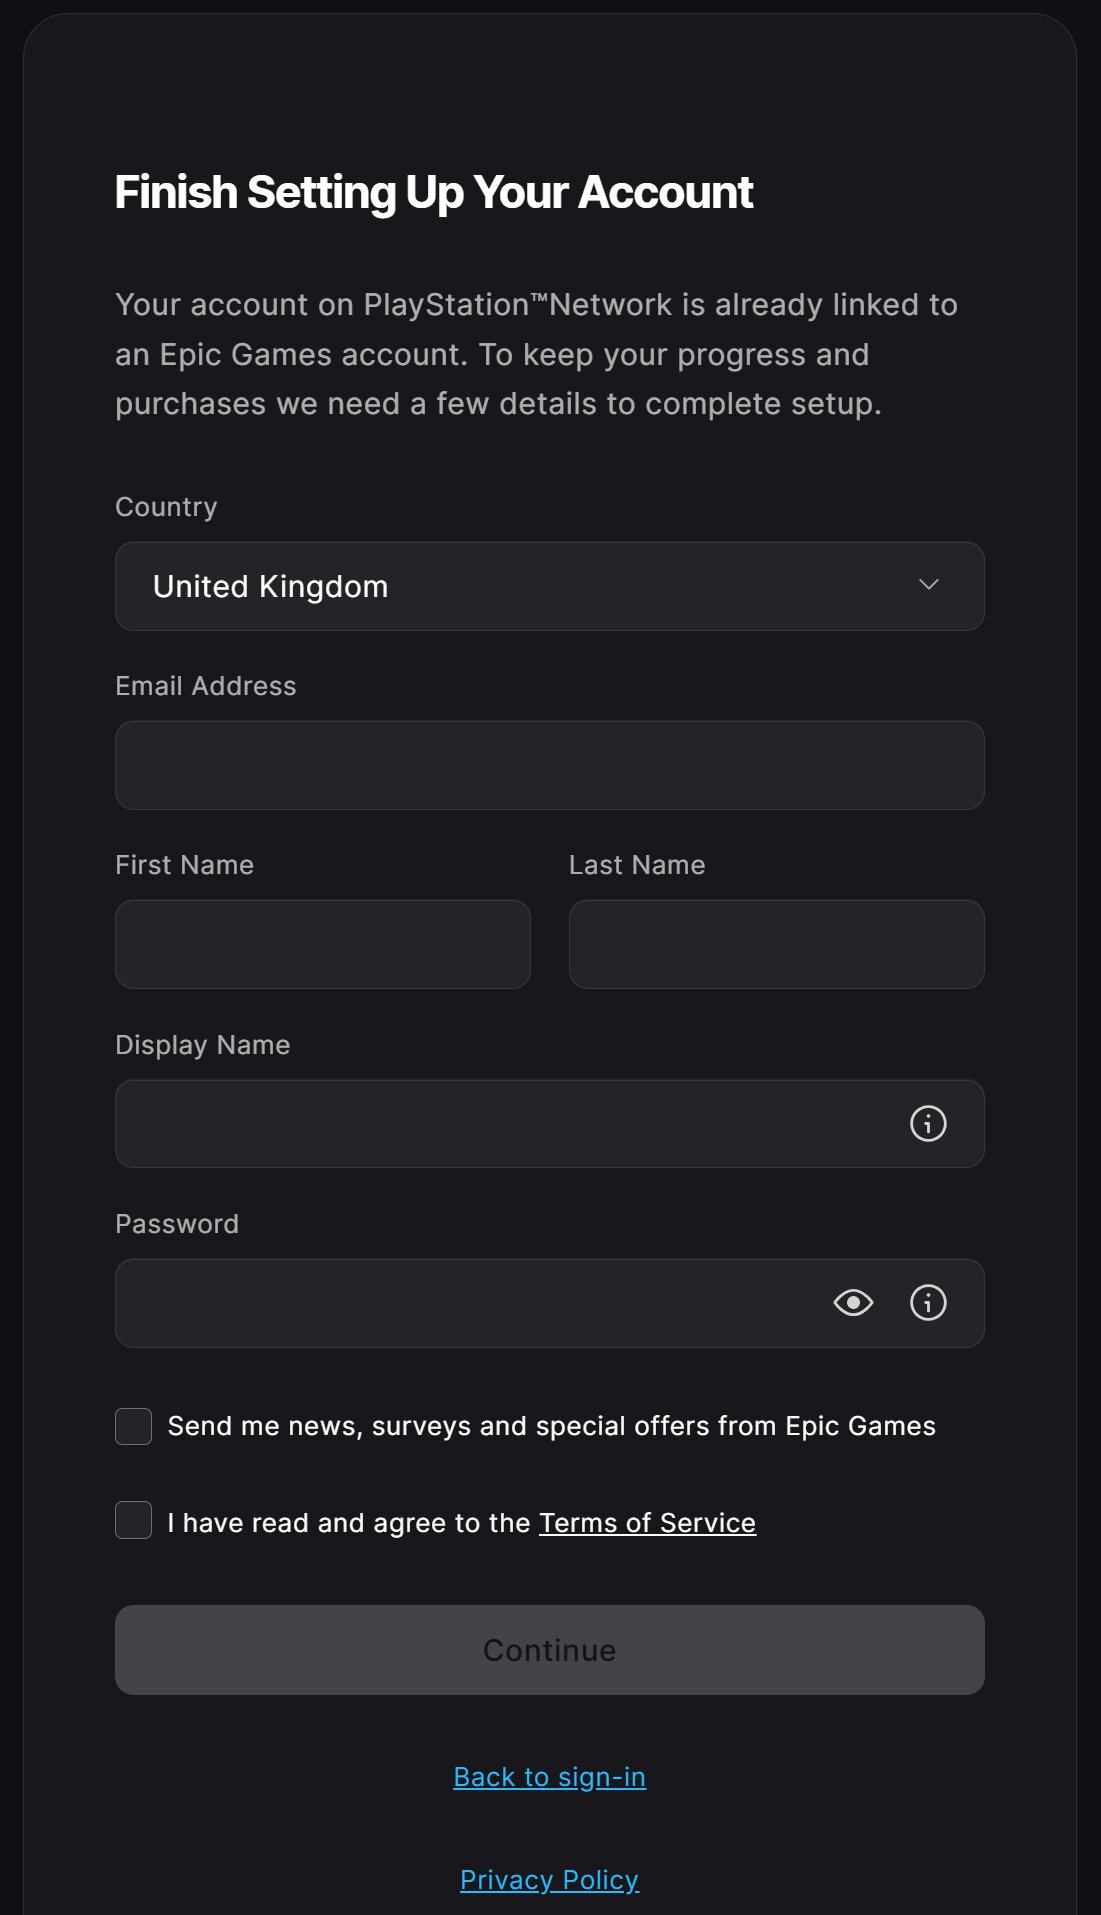Focus the Email Address input field

(549, 765)
